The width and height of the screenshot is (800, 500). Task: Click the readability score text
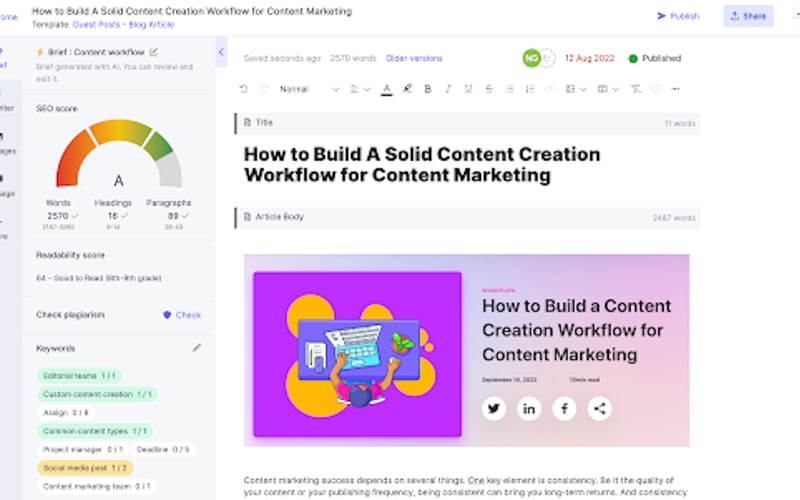[x=98, y=278]
